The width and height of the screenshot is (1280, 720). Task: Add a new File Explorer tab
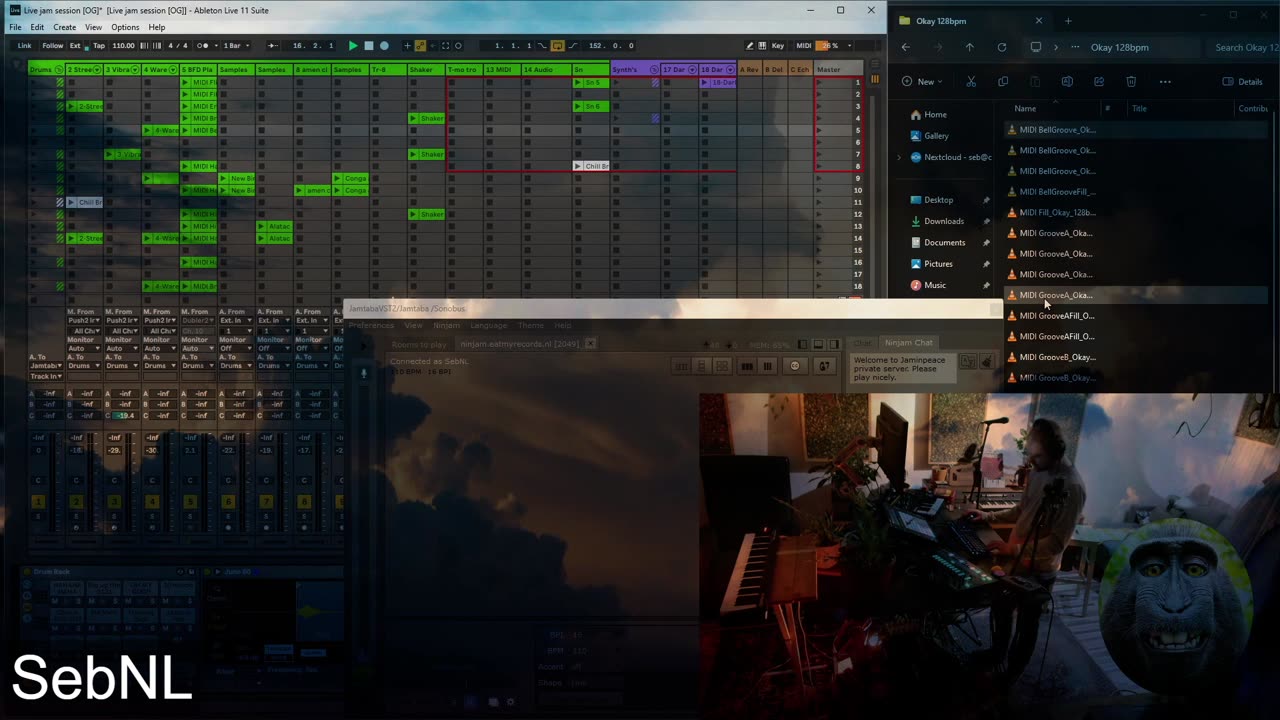click(1068, 20)
